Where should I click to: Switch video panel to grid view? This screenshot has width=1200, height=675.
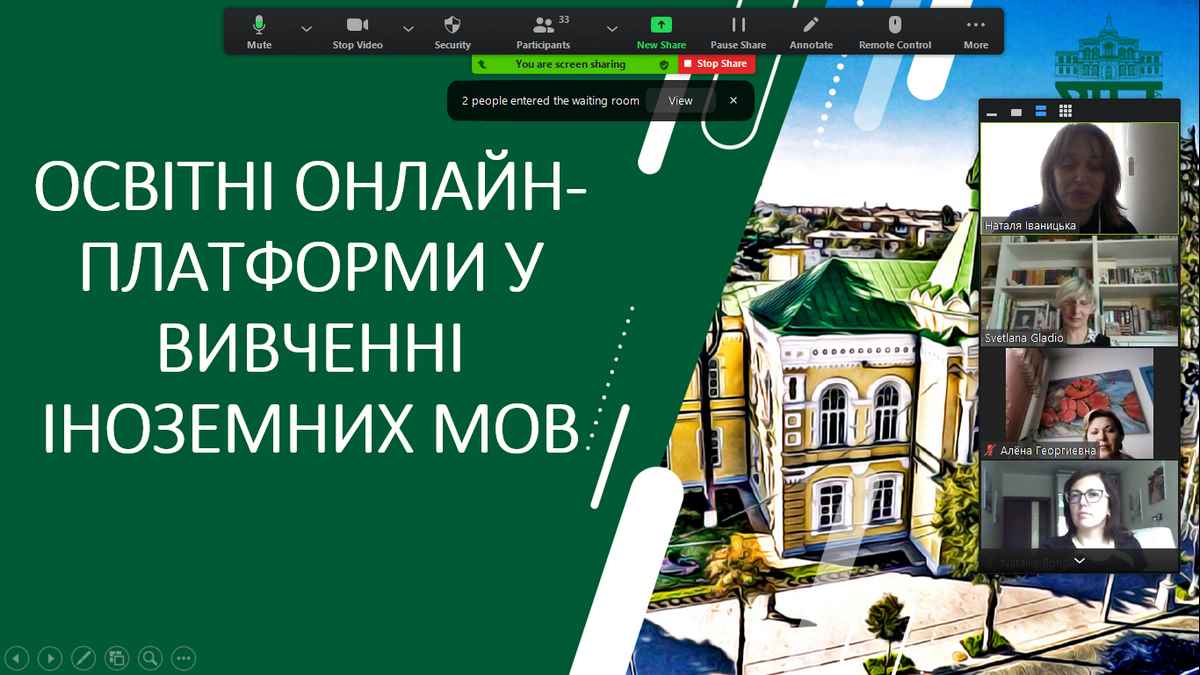[1066, 111]
